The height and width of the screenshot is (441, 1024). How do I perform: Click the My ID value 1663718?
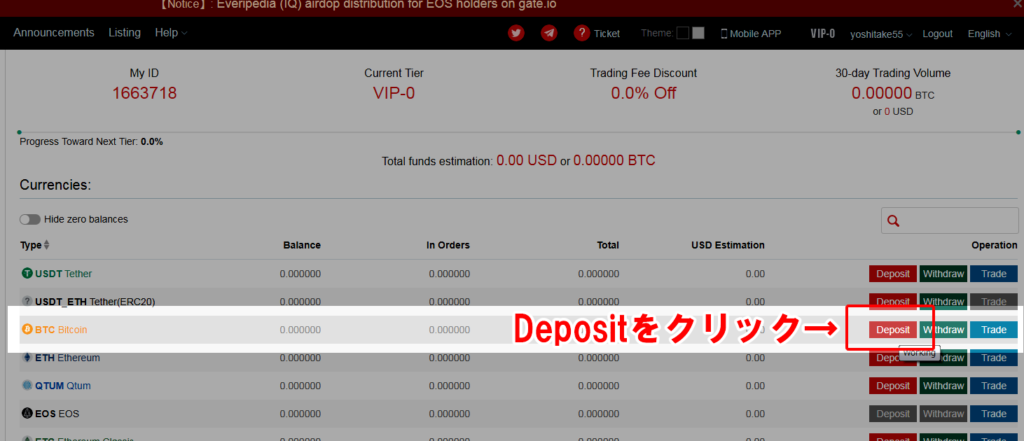pyautogui.click(x=144, y=93)
